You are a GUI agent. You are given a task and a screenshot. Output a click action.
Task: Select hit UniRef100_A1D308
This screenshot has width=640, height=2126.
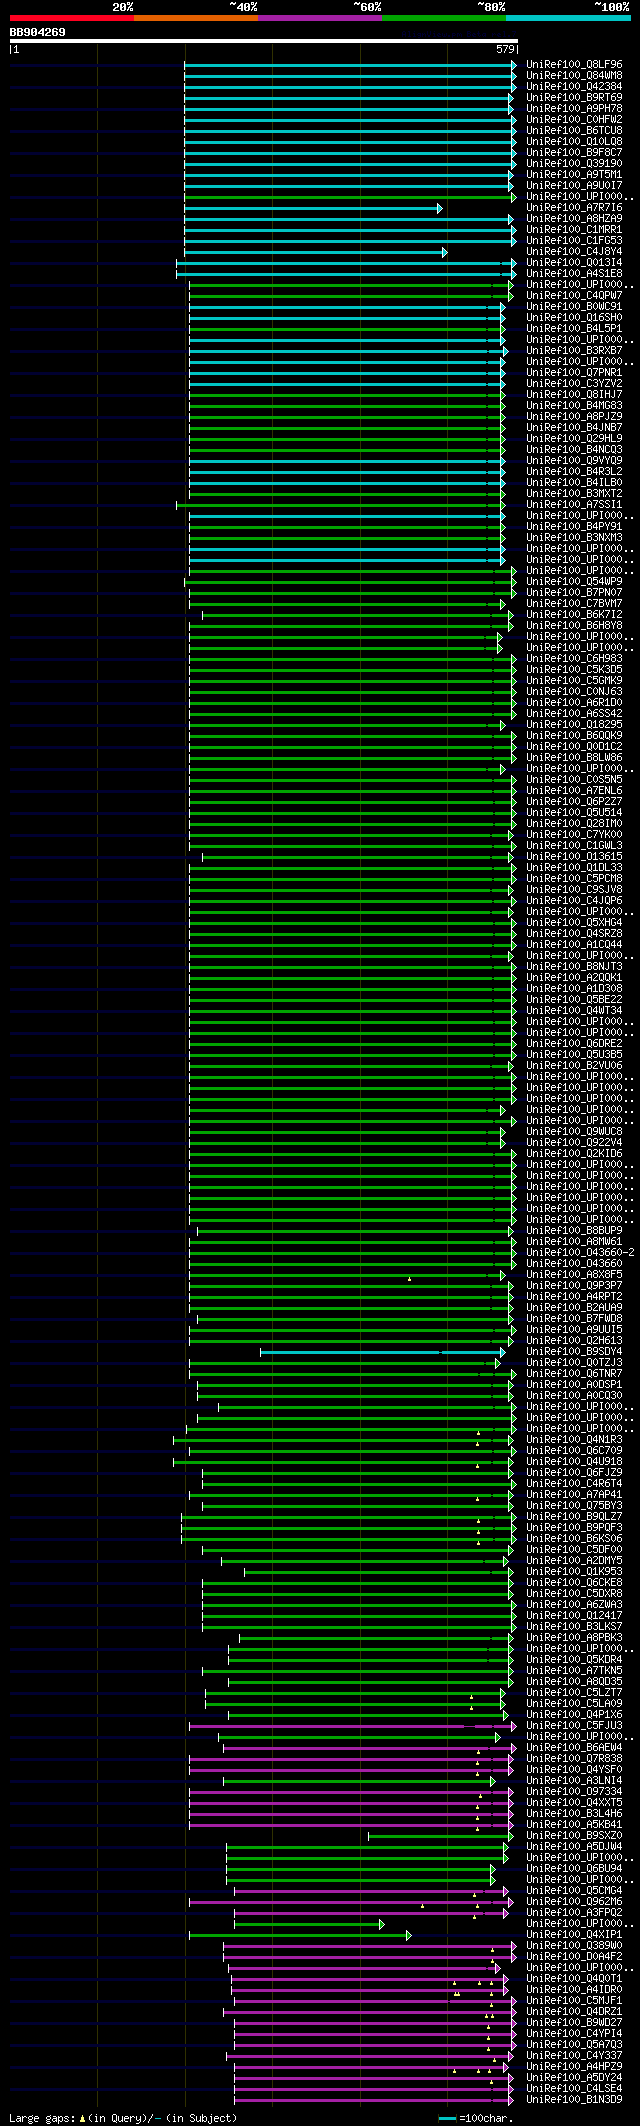coord(574,988)
